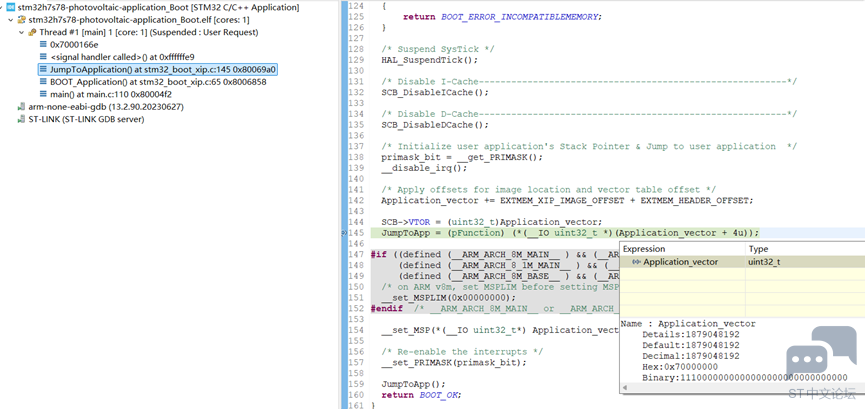Click highlighted JumpToApp assignment line 145

(570, 232)
